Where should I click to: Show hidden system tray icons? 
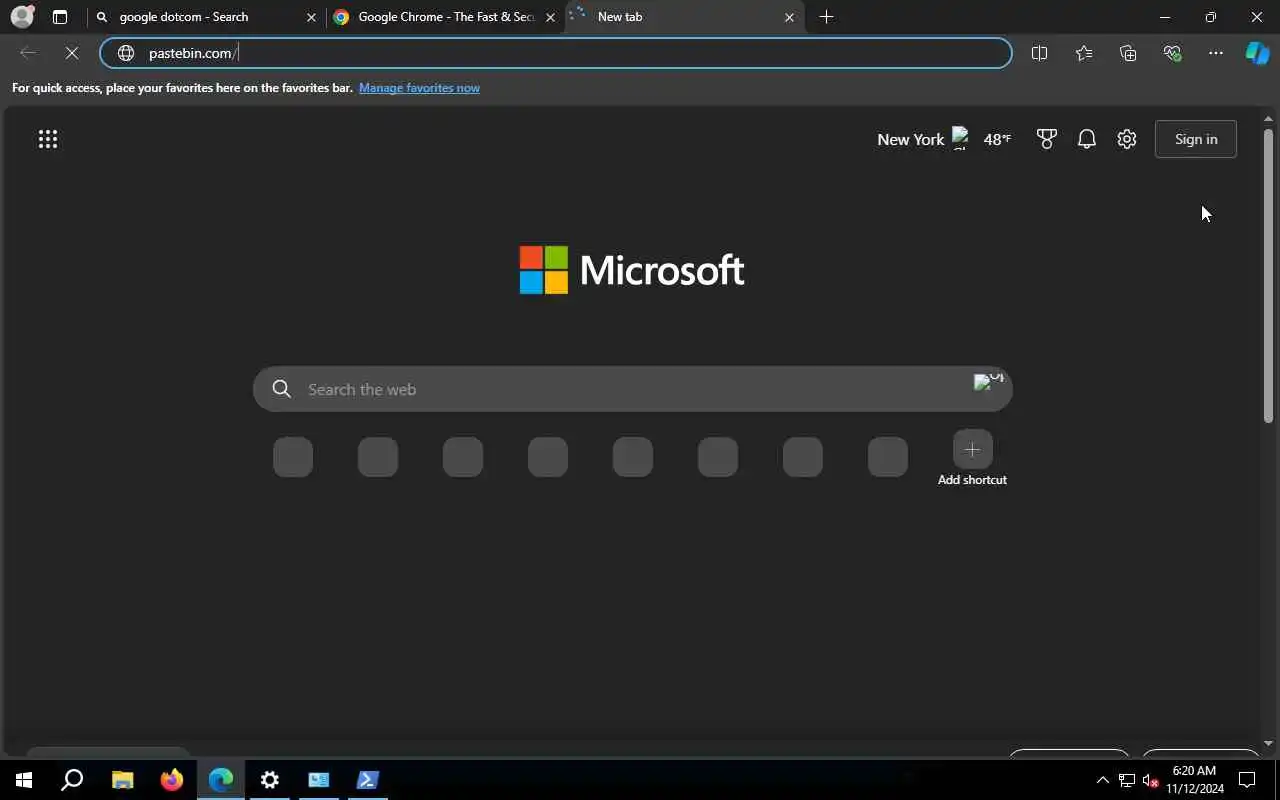point(1103,780)
